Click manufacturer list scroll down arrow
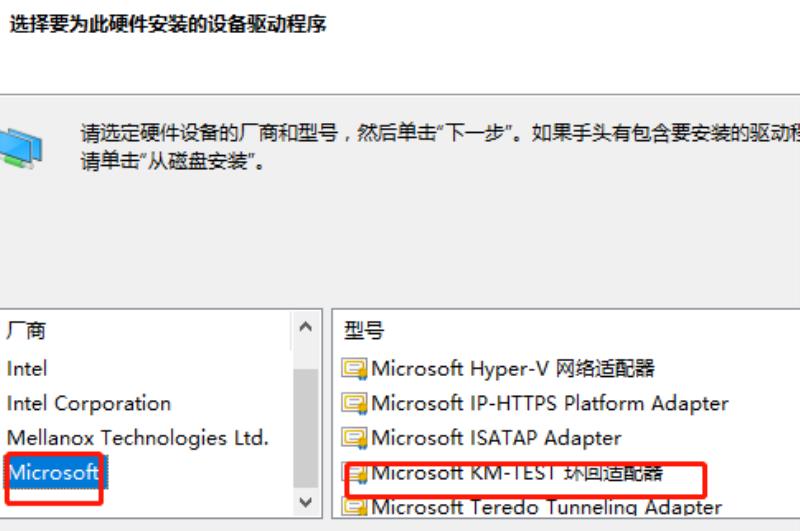Screen dimensions: 800x531 (306, 501)
